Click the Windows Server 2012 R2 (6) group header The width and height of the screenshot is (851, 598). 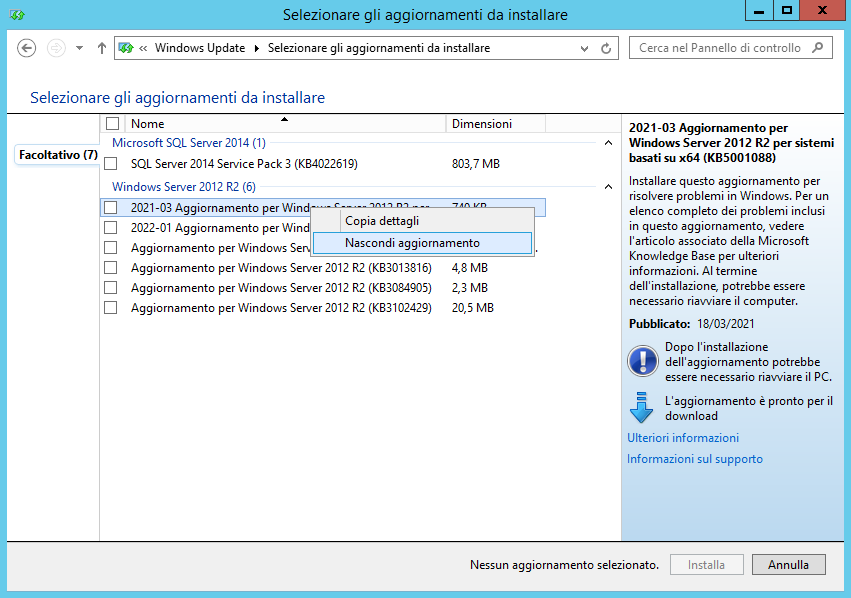point(184,187)
